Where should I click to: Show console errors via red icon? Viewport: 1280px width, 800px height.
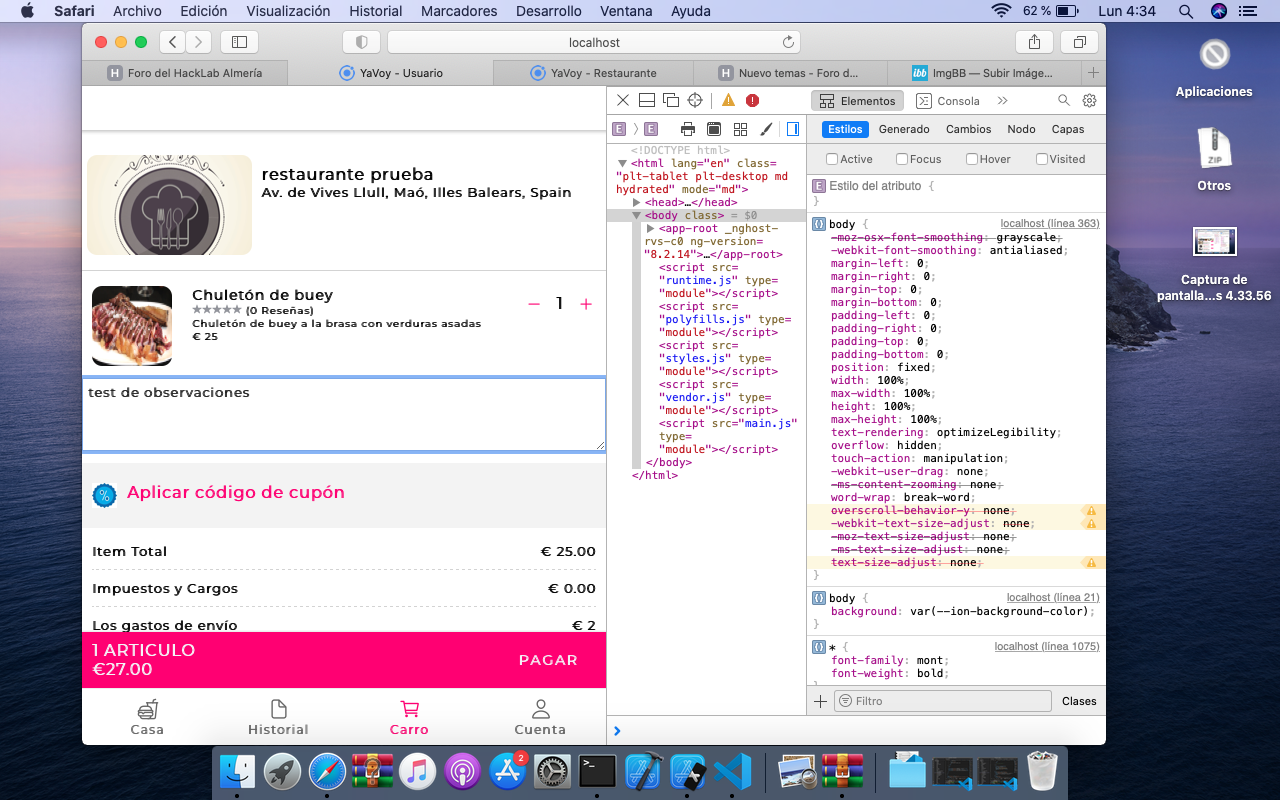tap(752, 100)
